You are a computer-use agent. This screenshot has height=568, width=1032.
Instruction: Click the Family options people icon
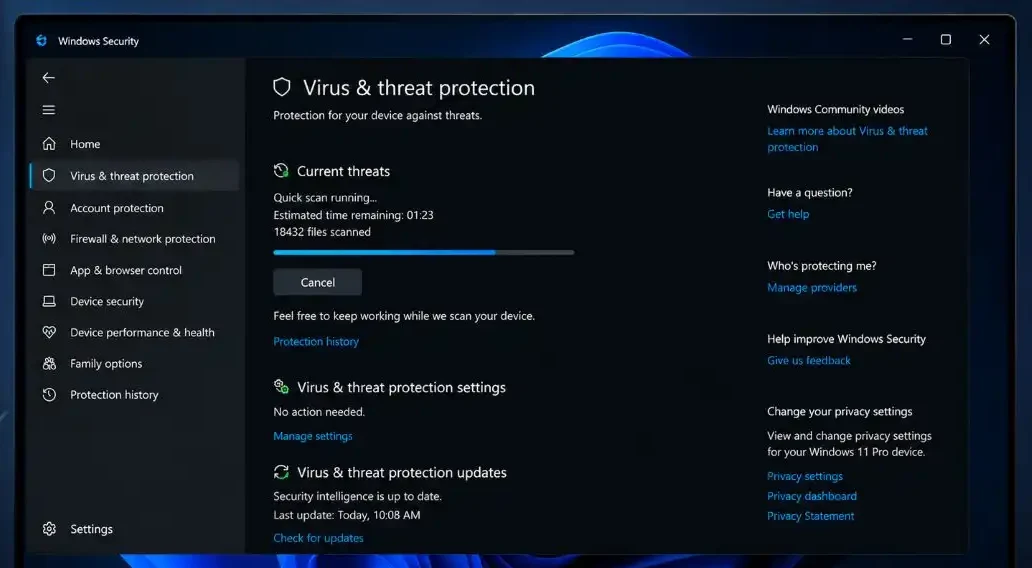(49, 363)
